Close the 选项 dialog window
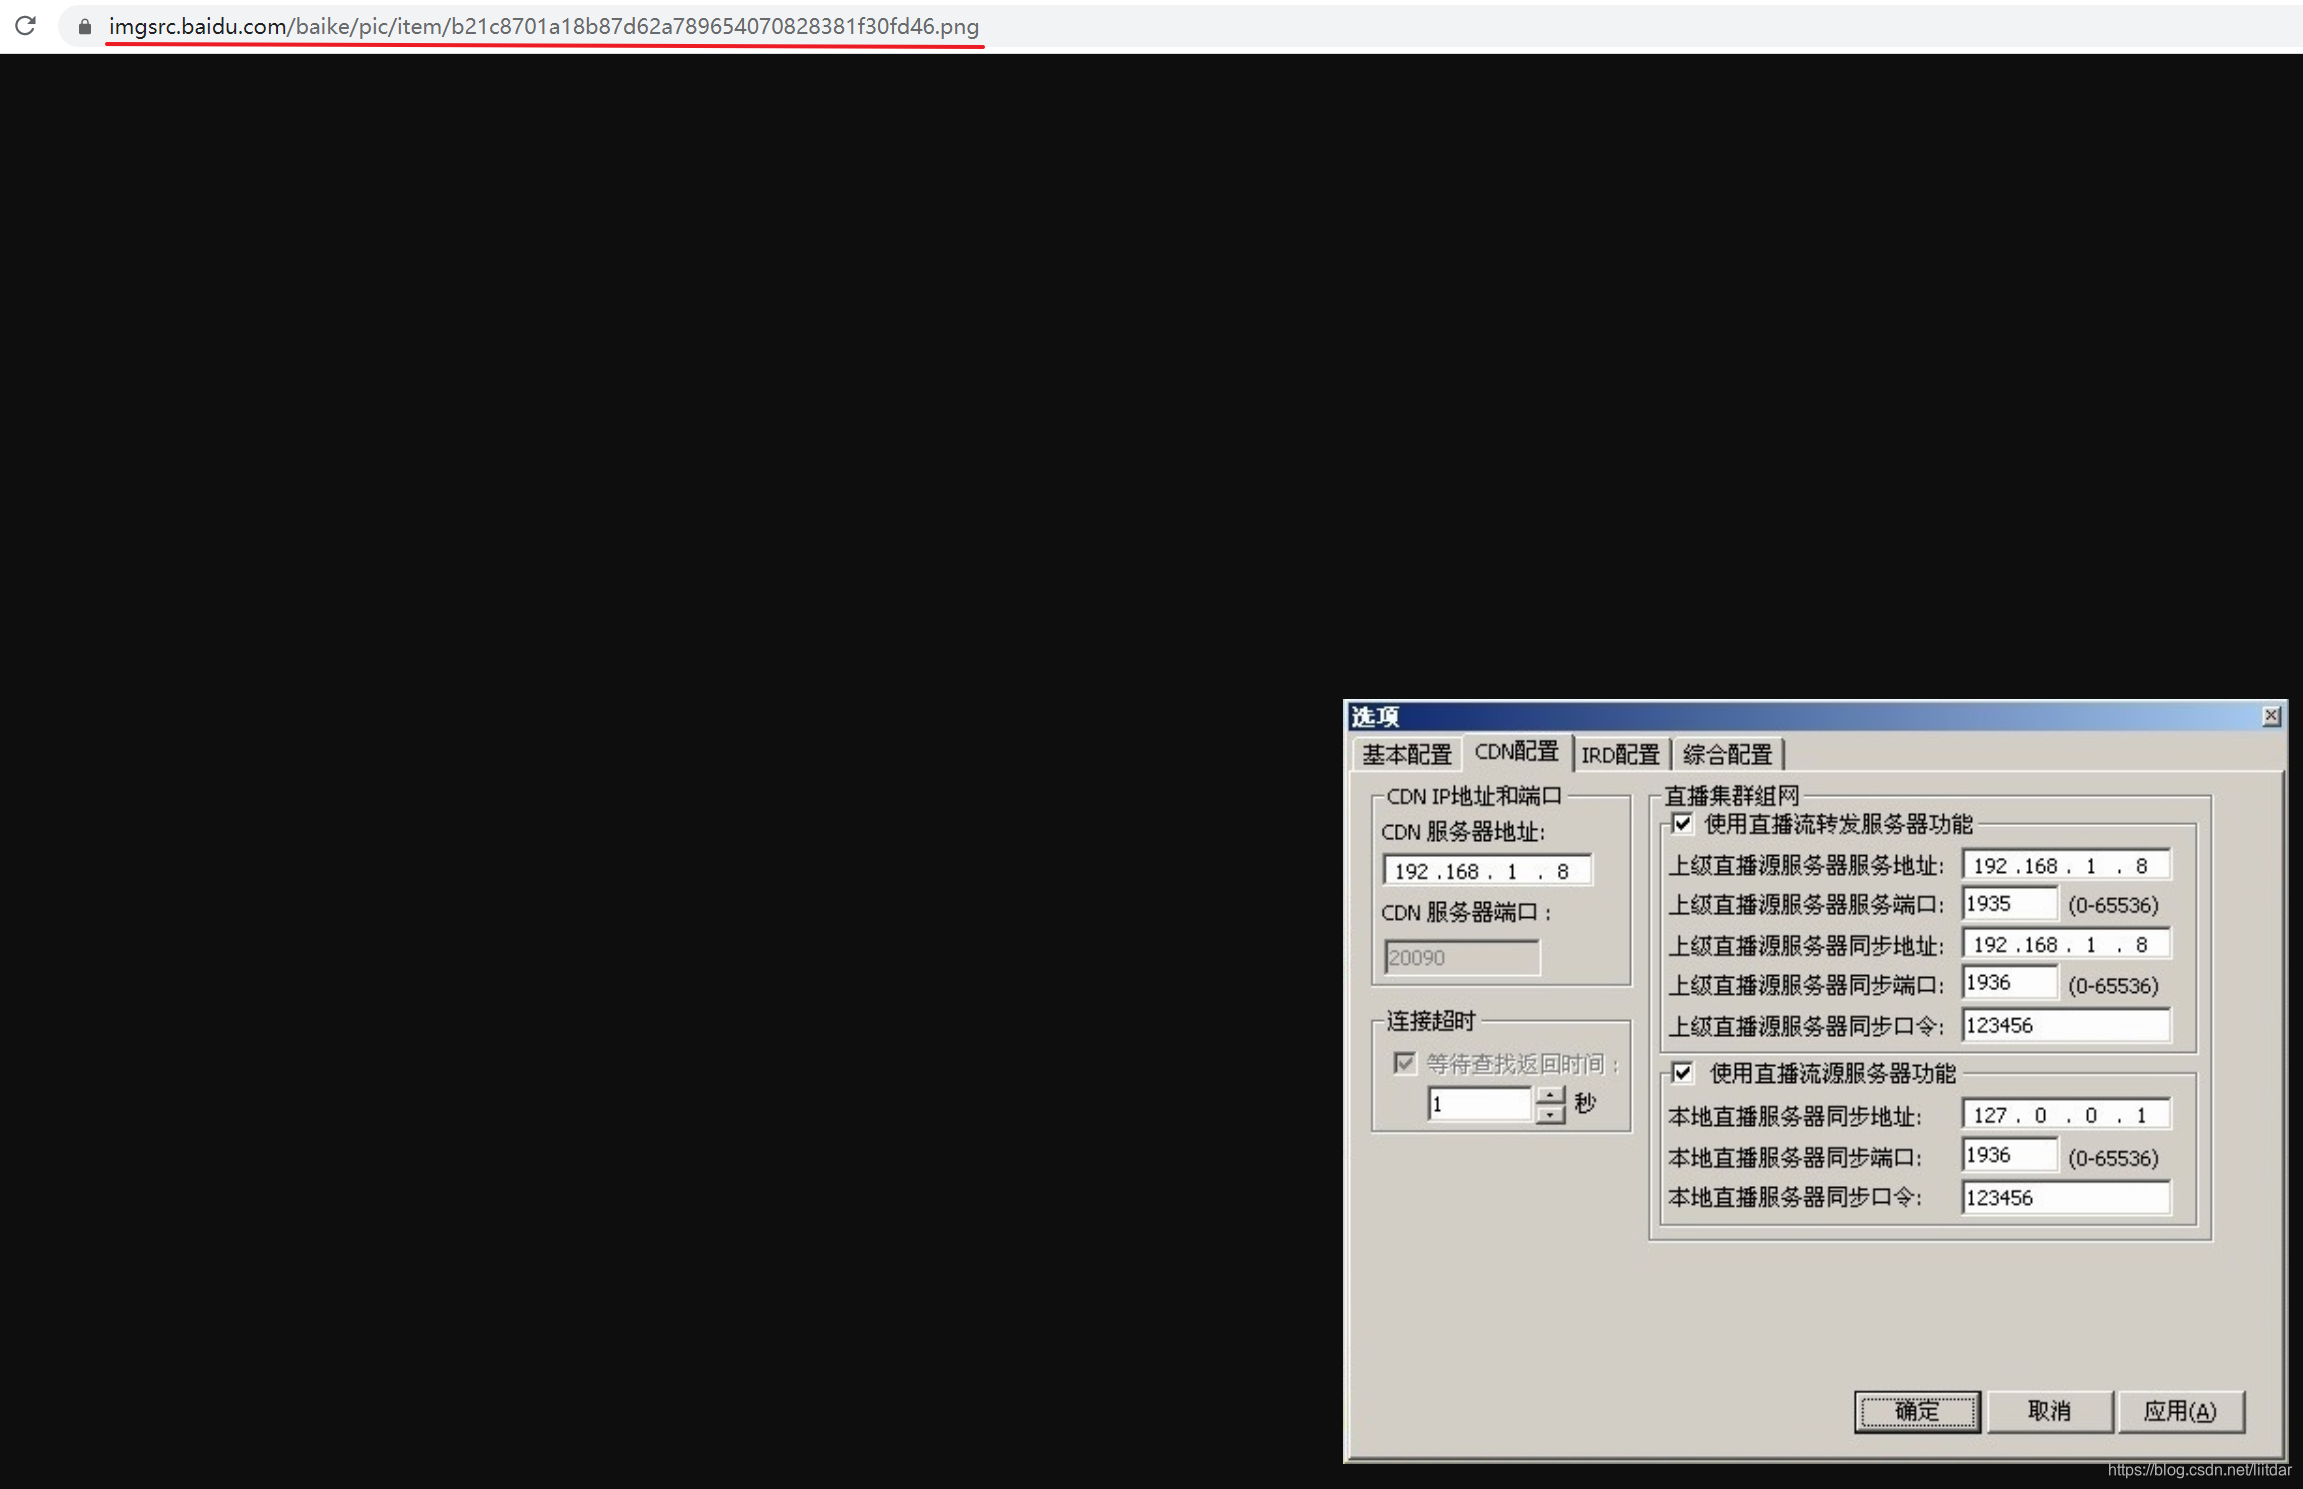This screenshot has height=1489, width=2303. pos(2270,716)
